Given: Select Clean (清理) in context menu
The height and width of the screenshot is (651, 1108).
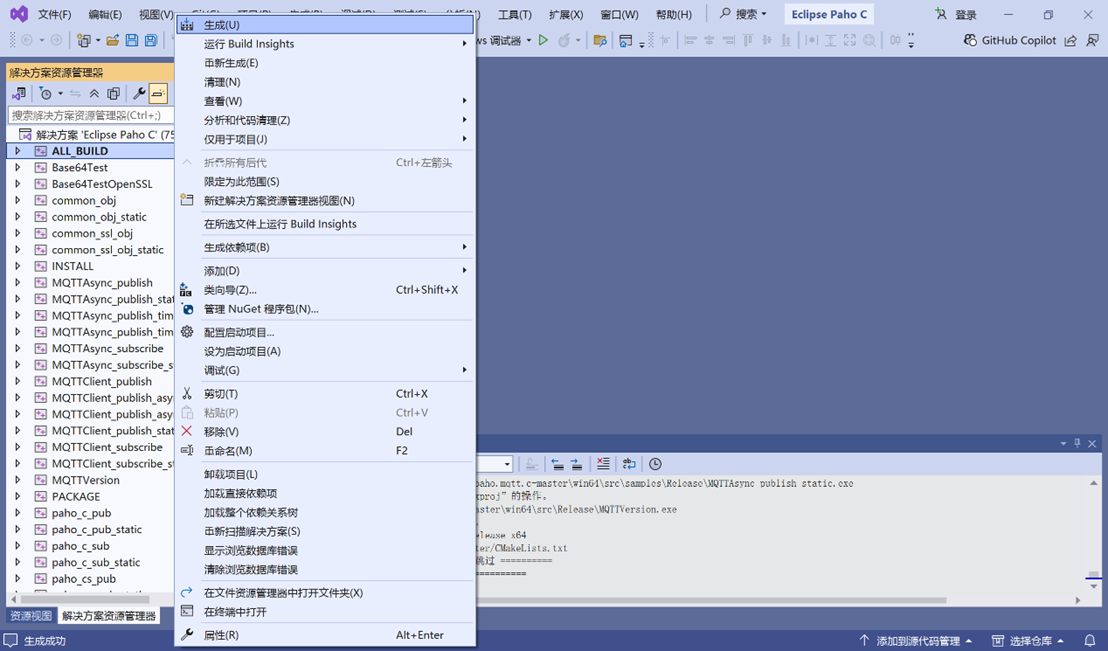Looking at the screenshot, I should 325,82.
